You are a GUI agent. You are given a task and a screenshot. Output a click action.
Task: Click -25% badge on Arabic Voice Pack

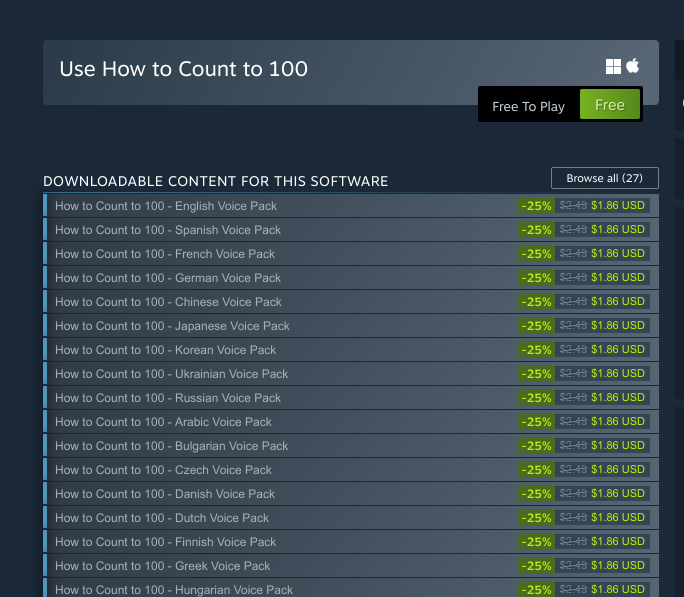tap(537, 422)
